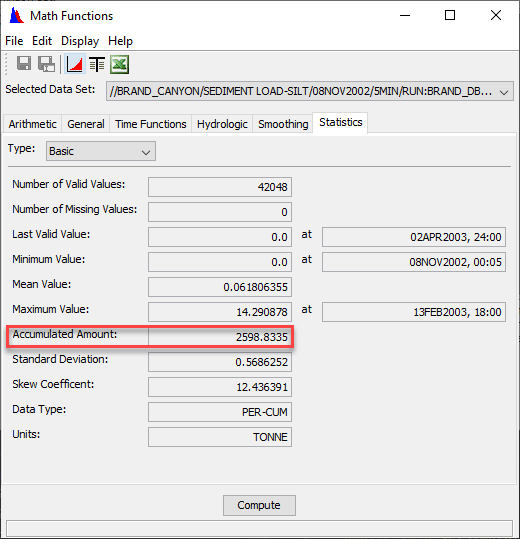Expand the Type Basic combo box
The height and width of the screenshot is (539, 520).
(101, 151)
